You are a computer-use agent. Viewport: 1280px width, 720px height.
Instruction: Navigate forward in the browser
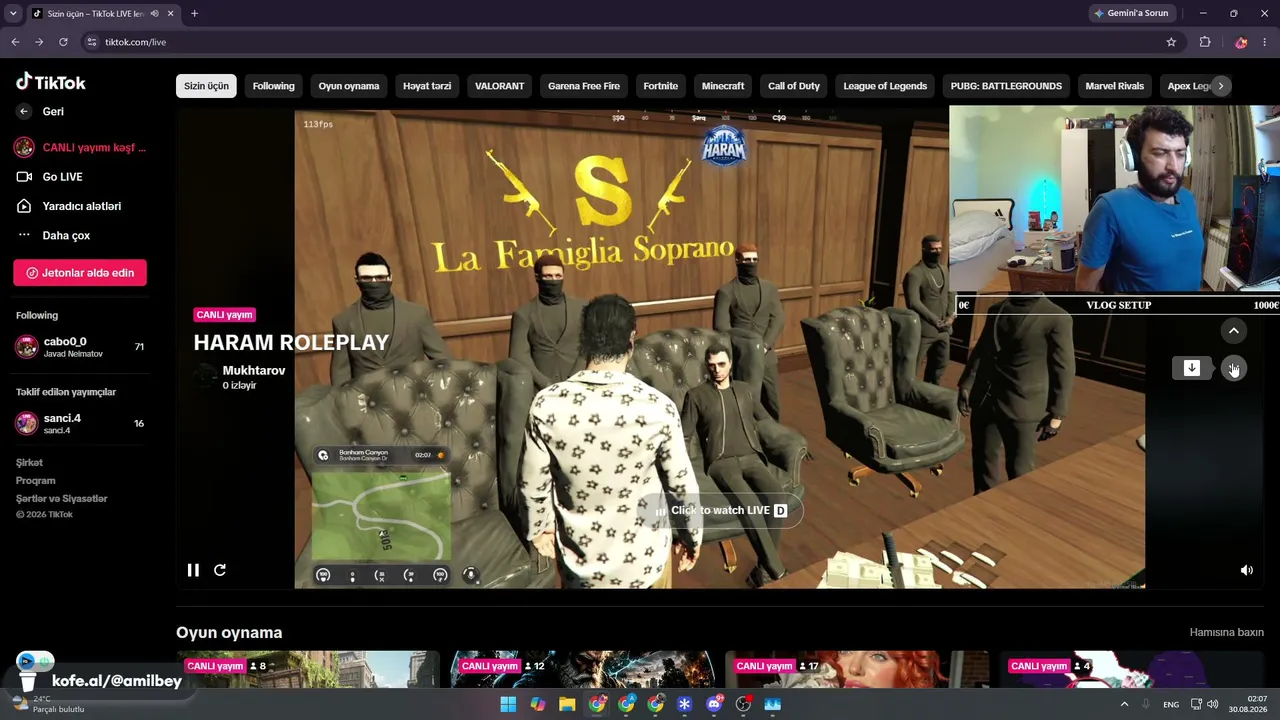(x=39, y=42)
